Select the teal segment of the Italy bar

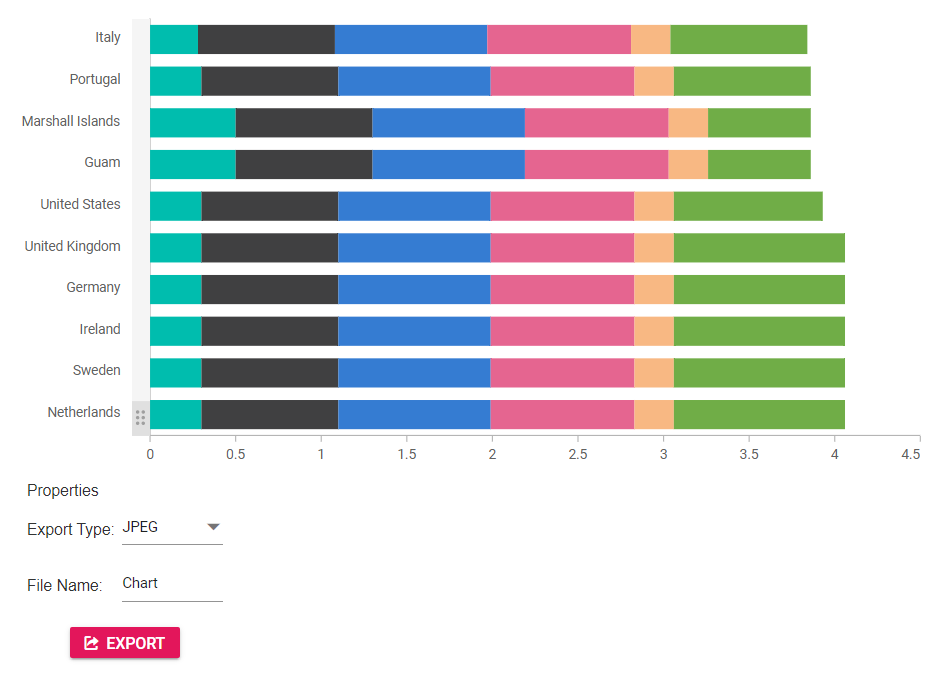174,39
